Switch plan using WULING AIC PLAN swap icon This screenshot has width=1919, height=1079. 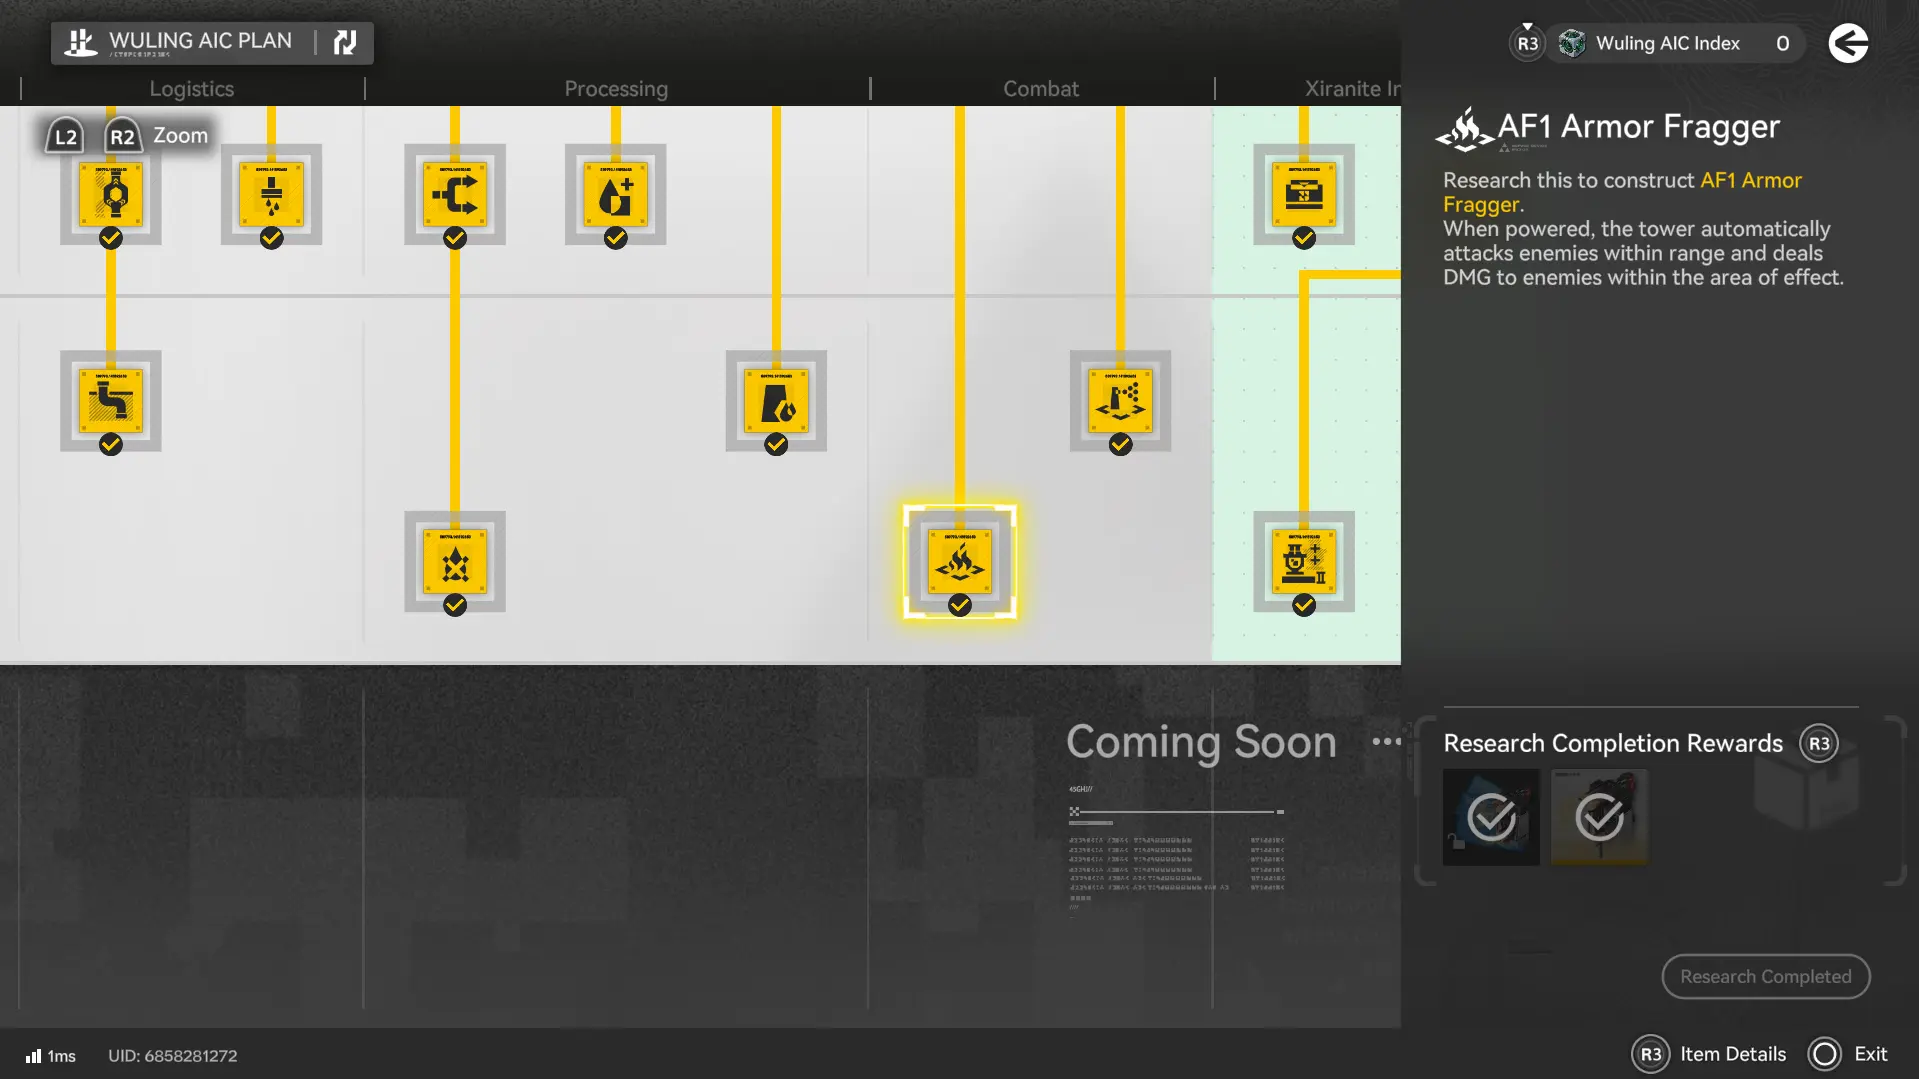point(345,42)
